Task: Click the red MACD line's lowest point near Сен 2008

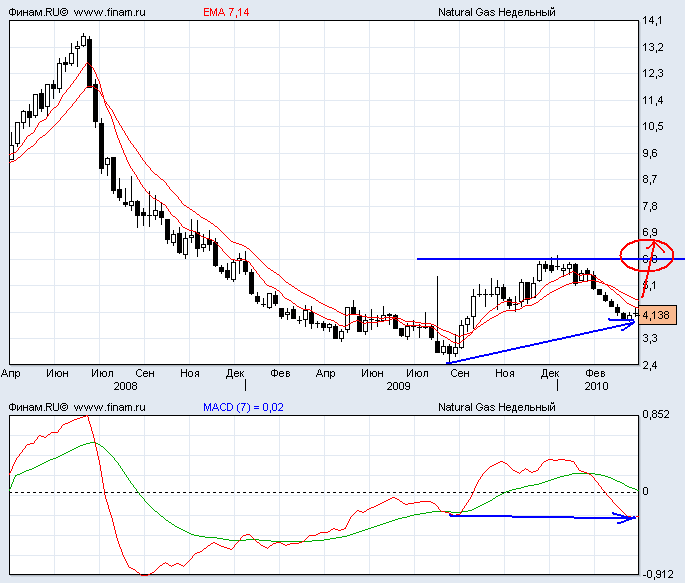Action: click(145, 574)
